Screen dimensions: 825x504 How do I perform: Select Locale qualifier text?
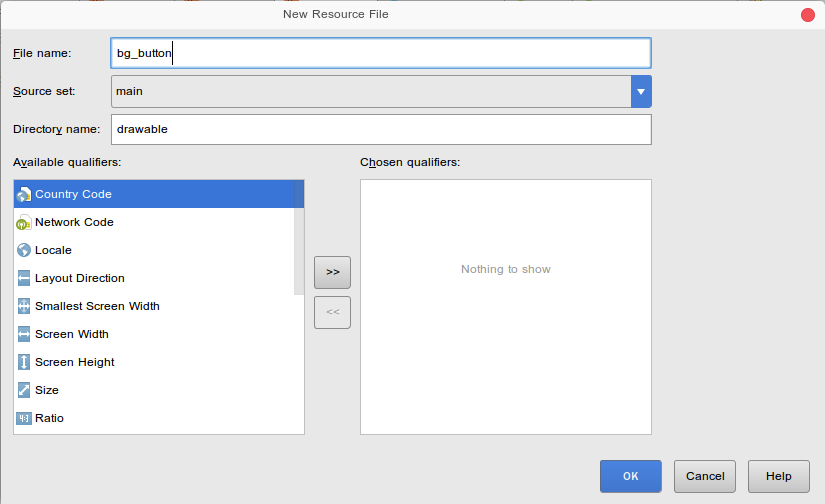(x=53, y=250)
